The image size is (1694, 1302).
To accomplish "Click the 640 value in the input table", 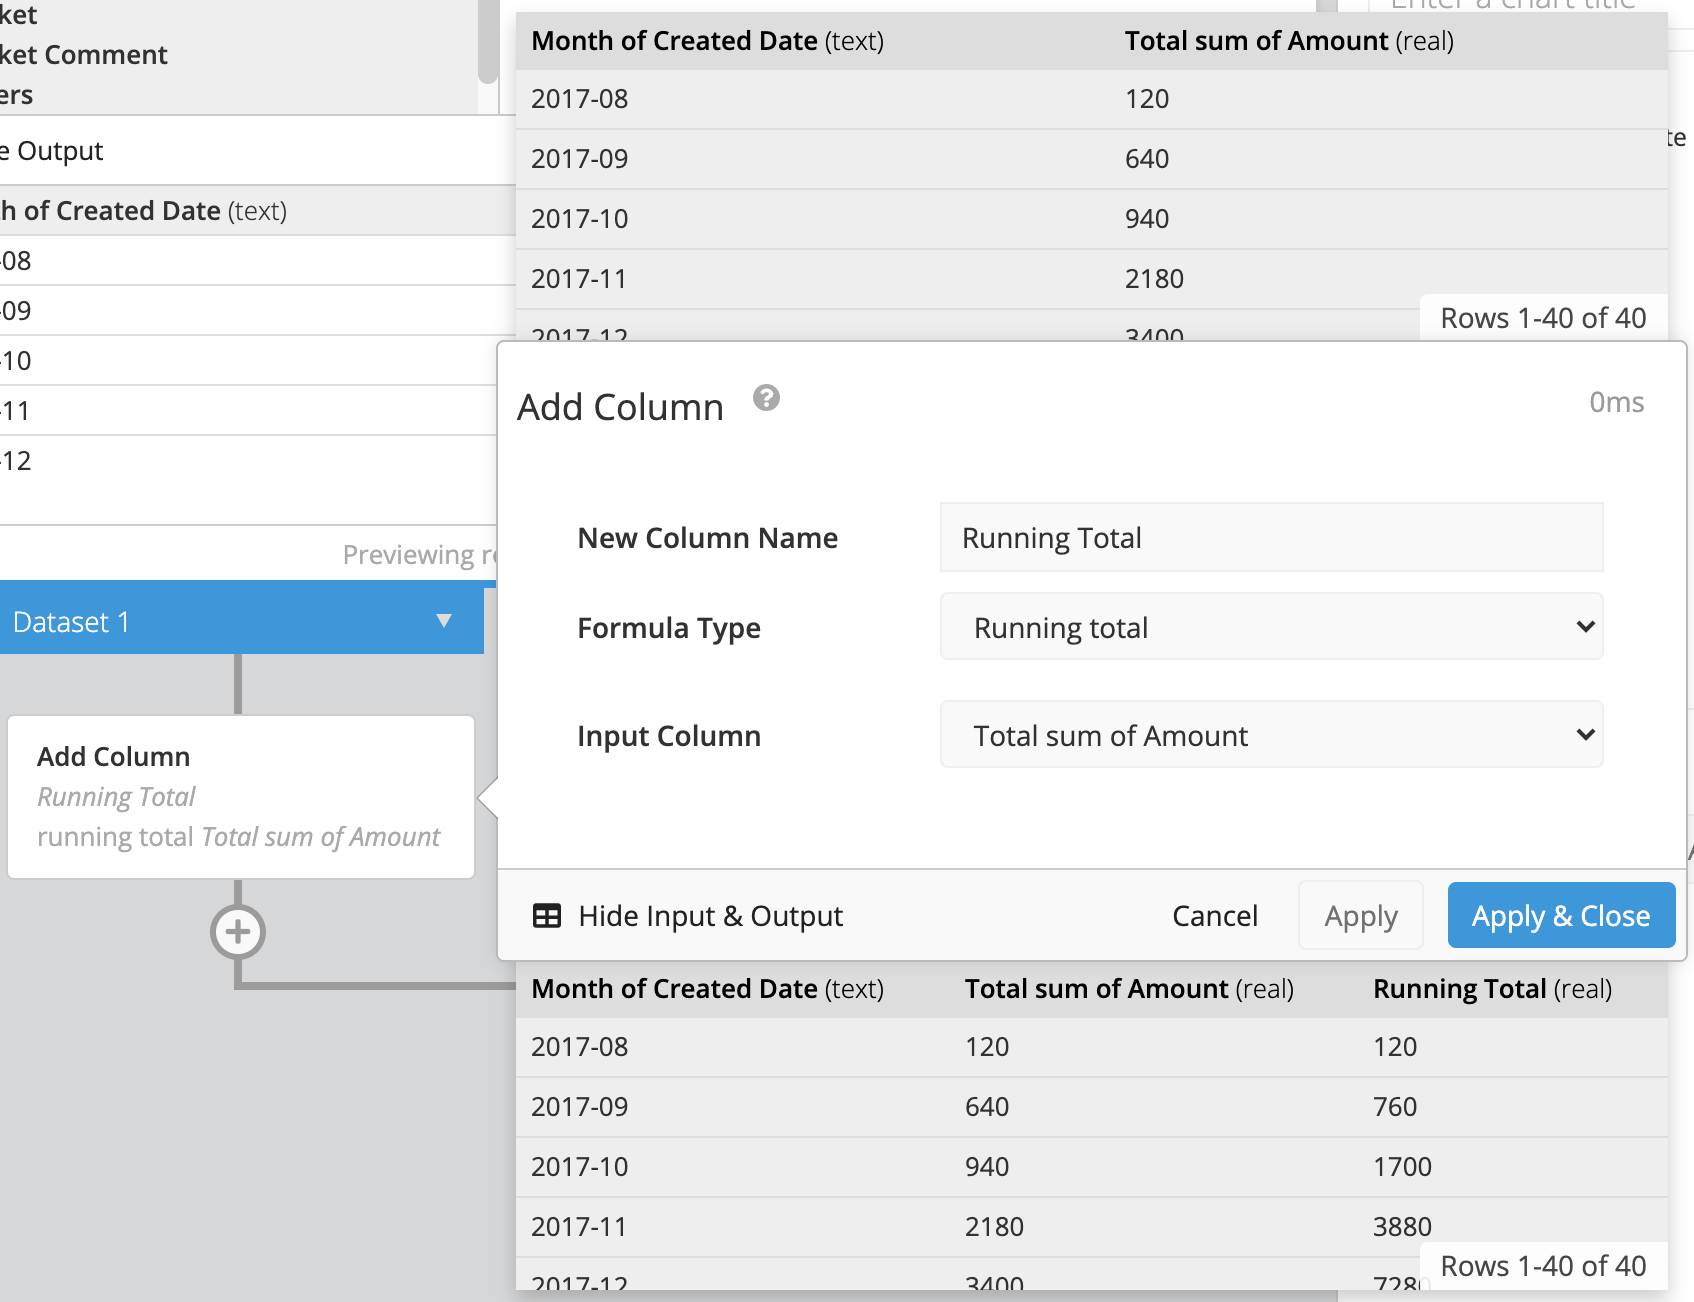I will point(1147,159).
